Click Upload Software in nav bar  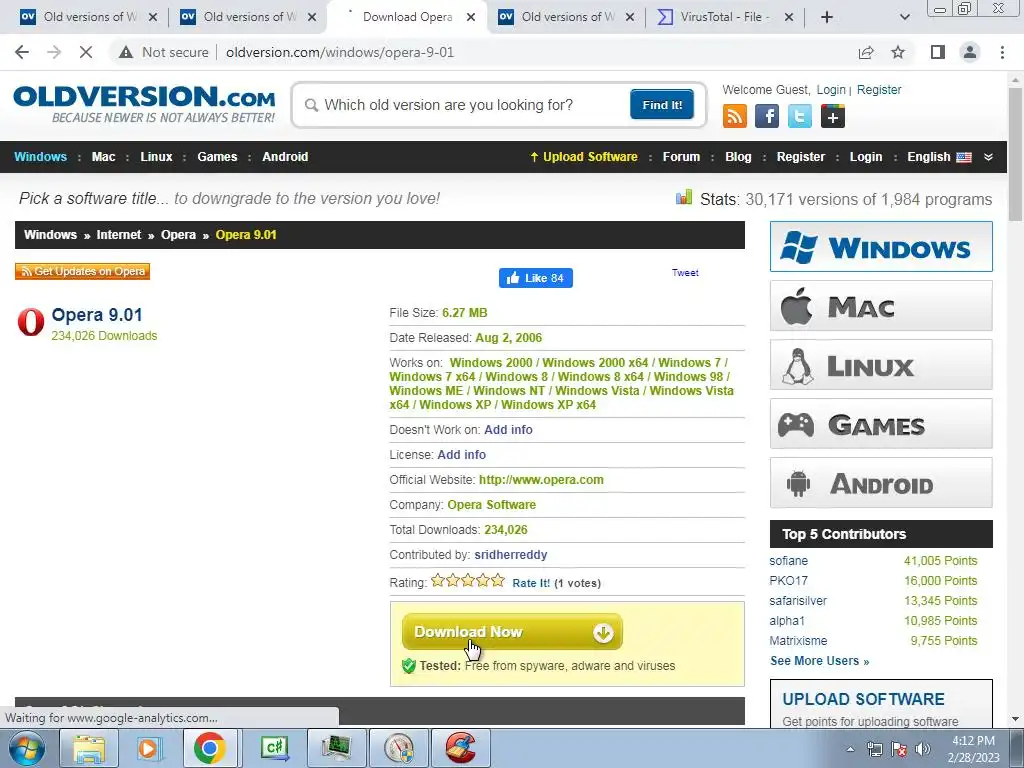coord(583,157)
